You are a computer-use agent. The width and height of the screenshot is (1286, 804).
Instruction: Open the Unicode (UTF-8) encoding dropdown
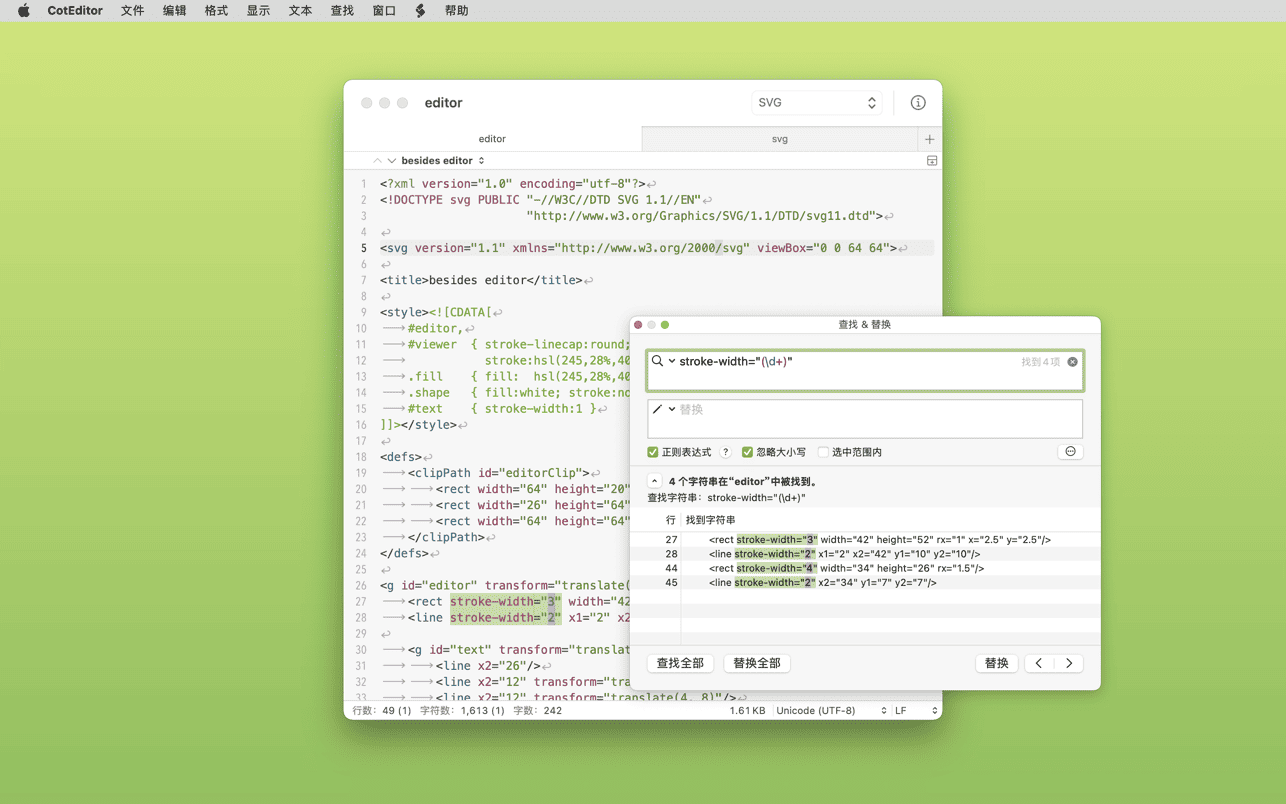click(x=831, y=711)
